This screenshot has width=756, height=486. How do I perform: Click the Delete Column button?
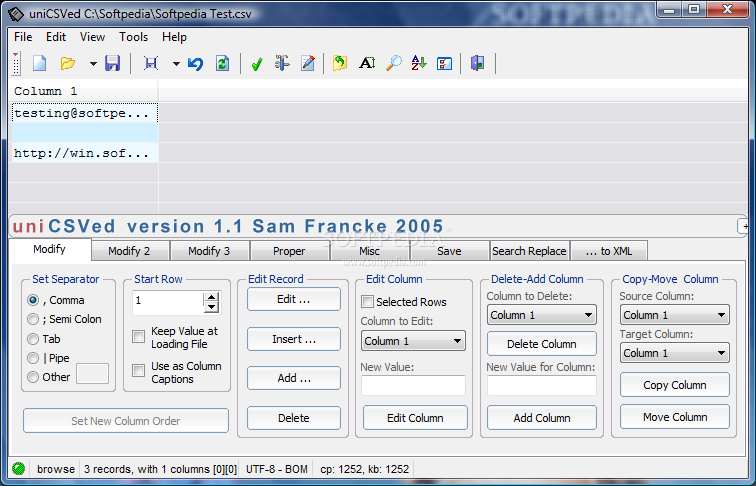[541, 344]
